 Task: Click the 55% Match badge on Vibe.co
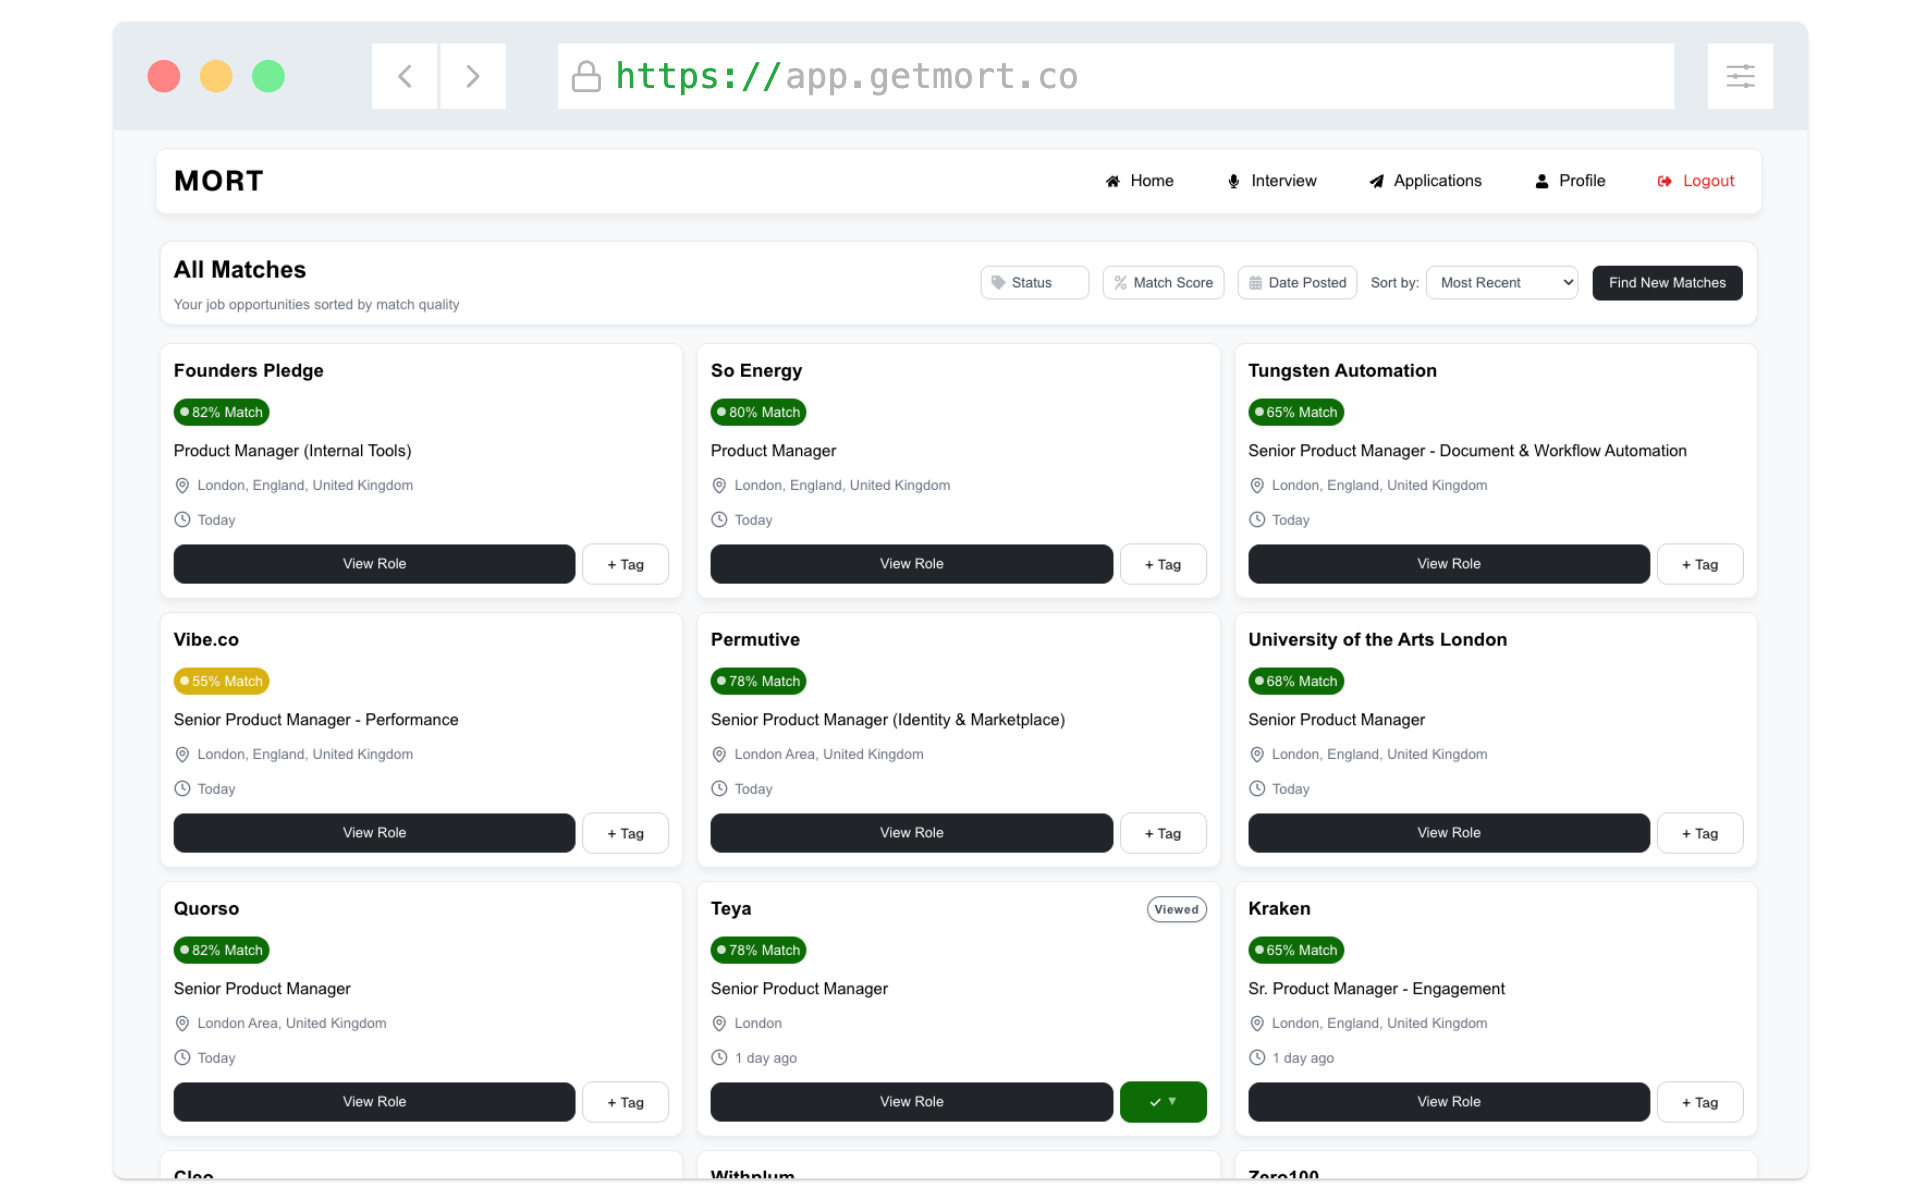pyautogui.click(x=221, y=681)
